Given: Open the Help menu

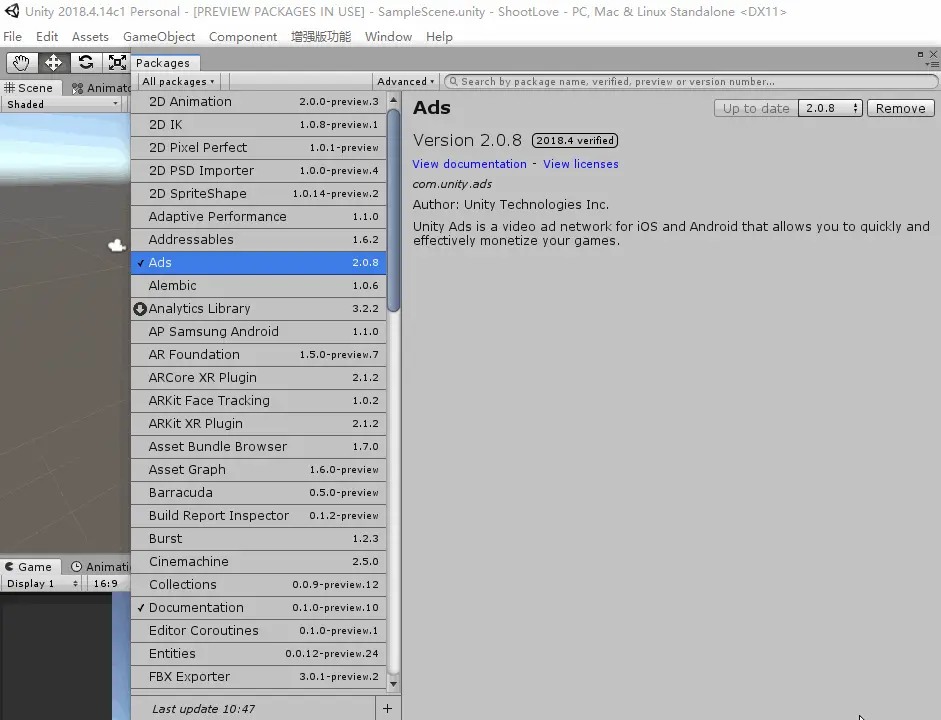Looking at the screenshot, I should pyautogui.click(x=439, y=37).
